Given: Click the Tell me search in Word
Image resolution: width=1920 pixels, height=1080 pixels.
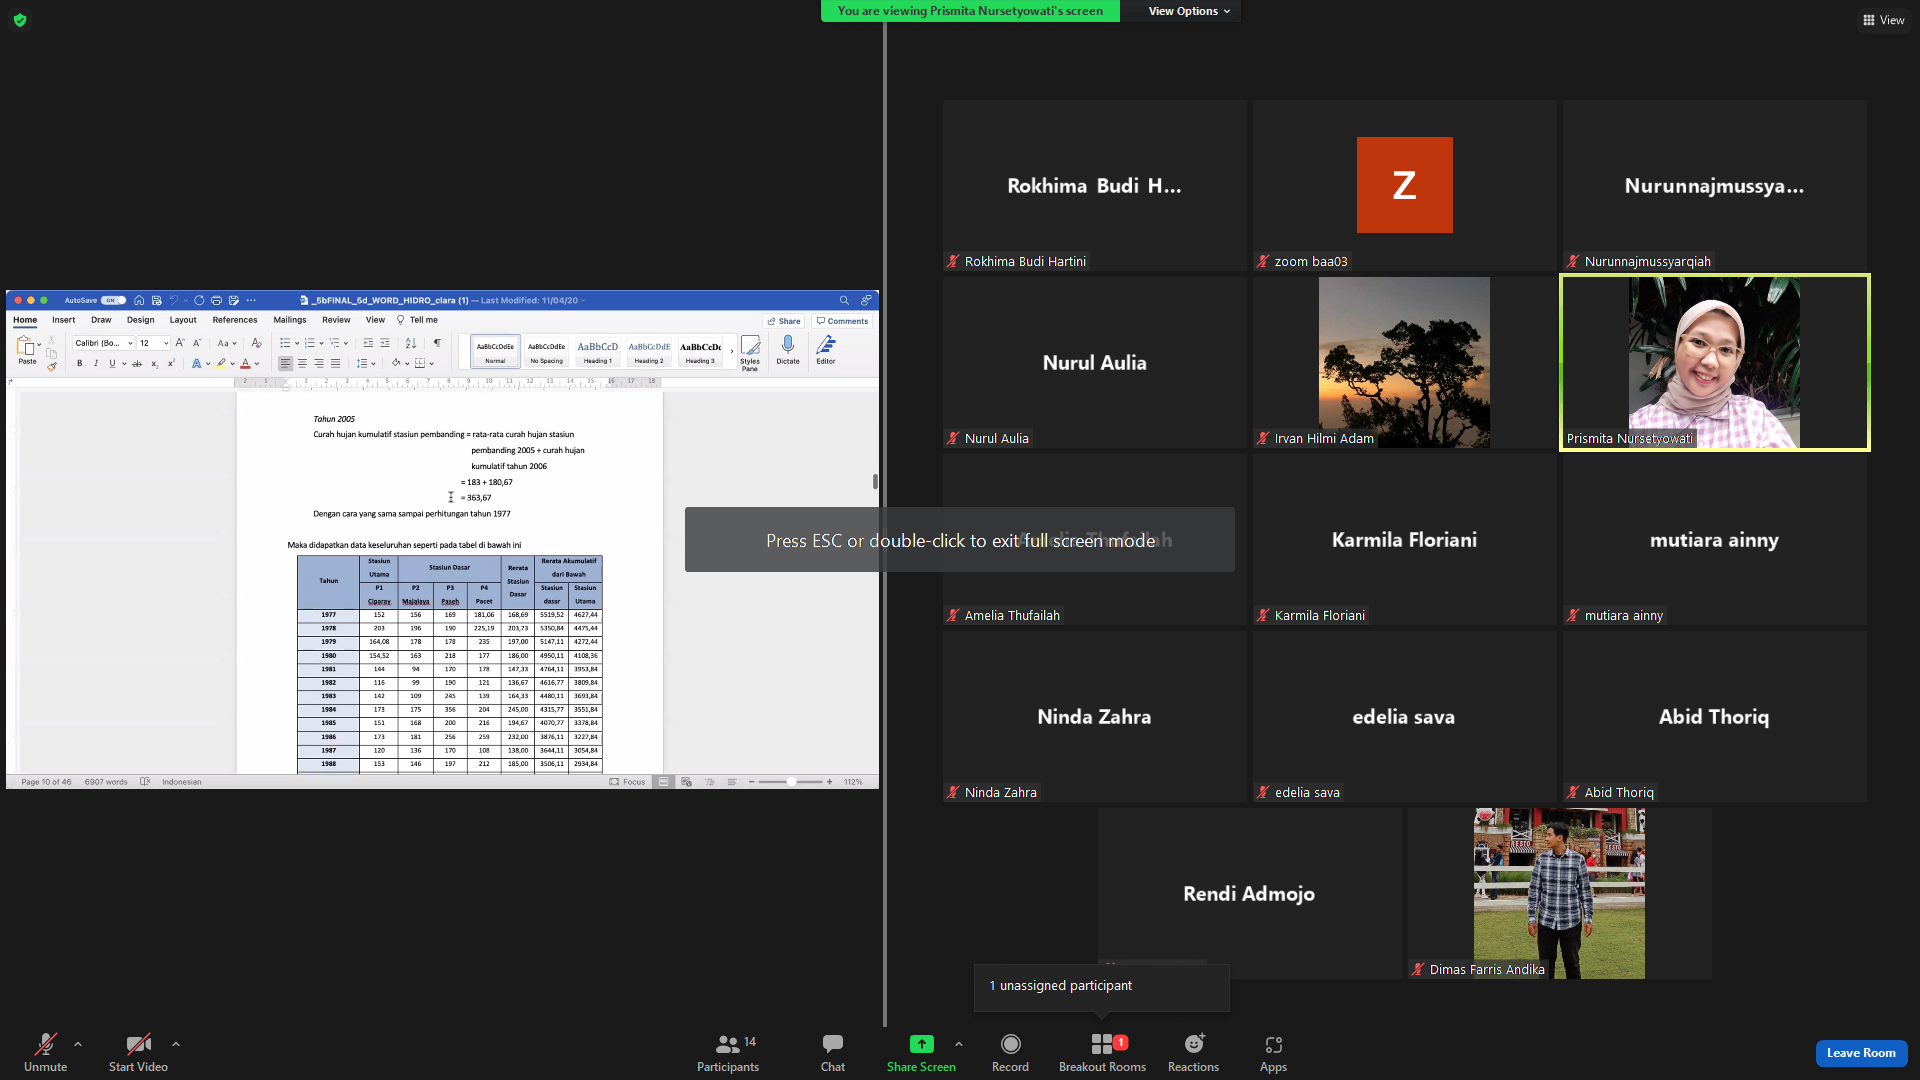Looking at the screenshot, I should 418,320.
